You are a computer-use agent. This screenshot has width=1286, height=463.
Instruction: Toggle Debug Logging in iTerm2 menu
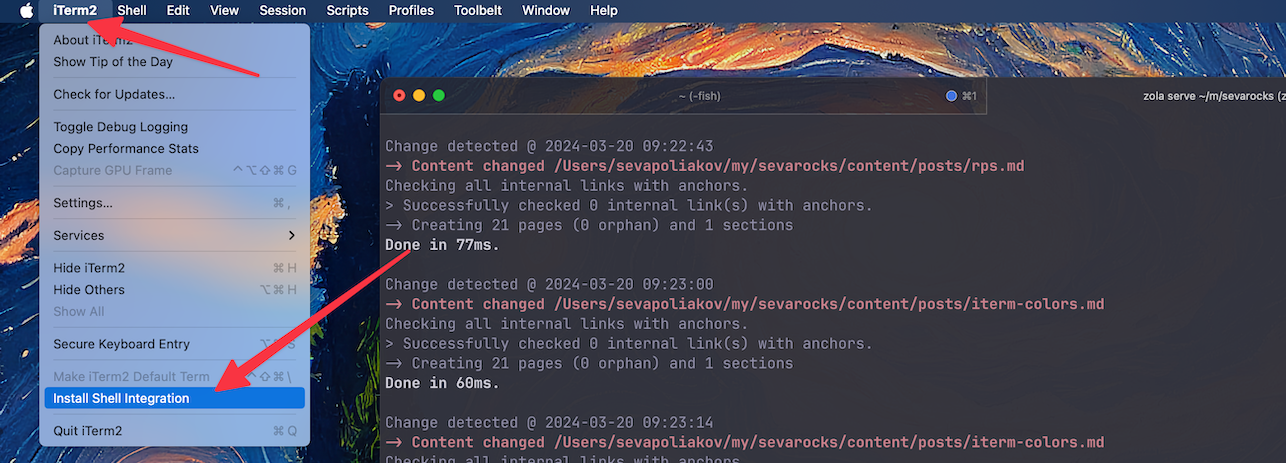click(120, 127)
